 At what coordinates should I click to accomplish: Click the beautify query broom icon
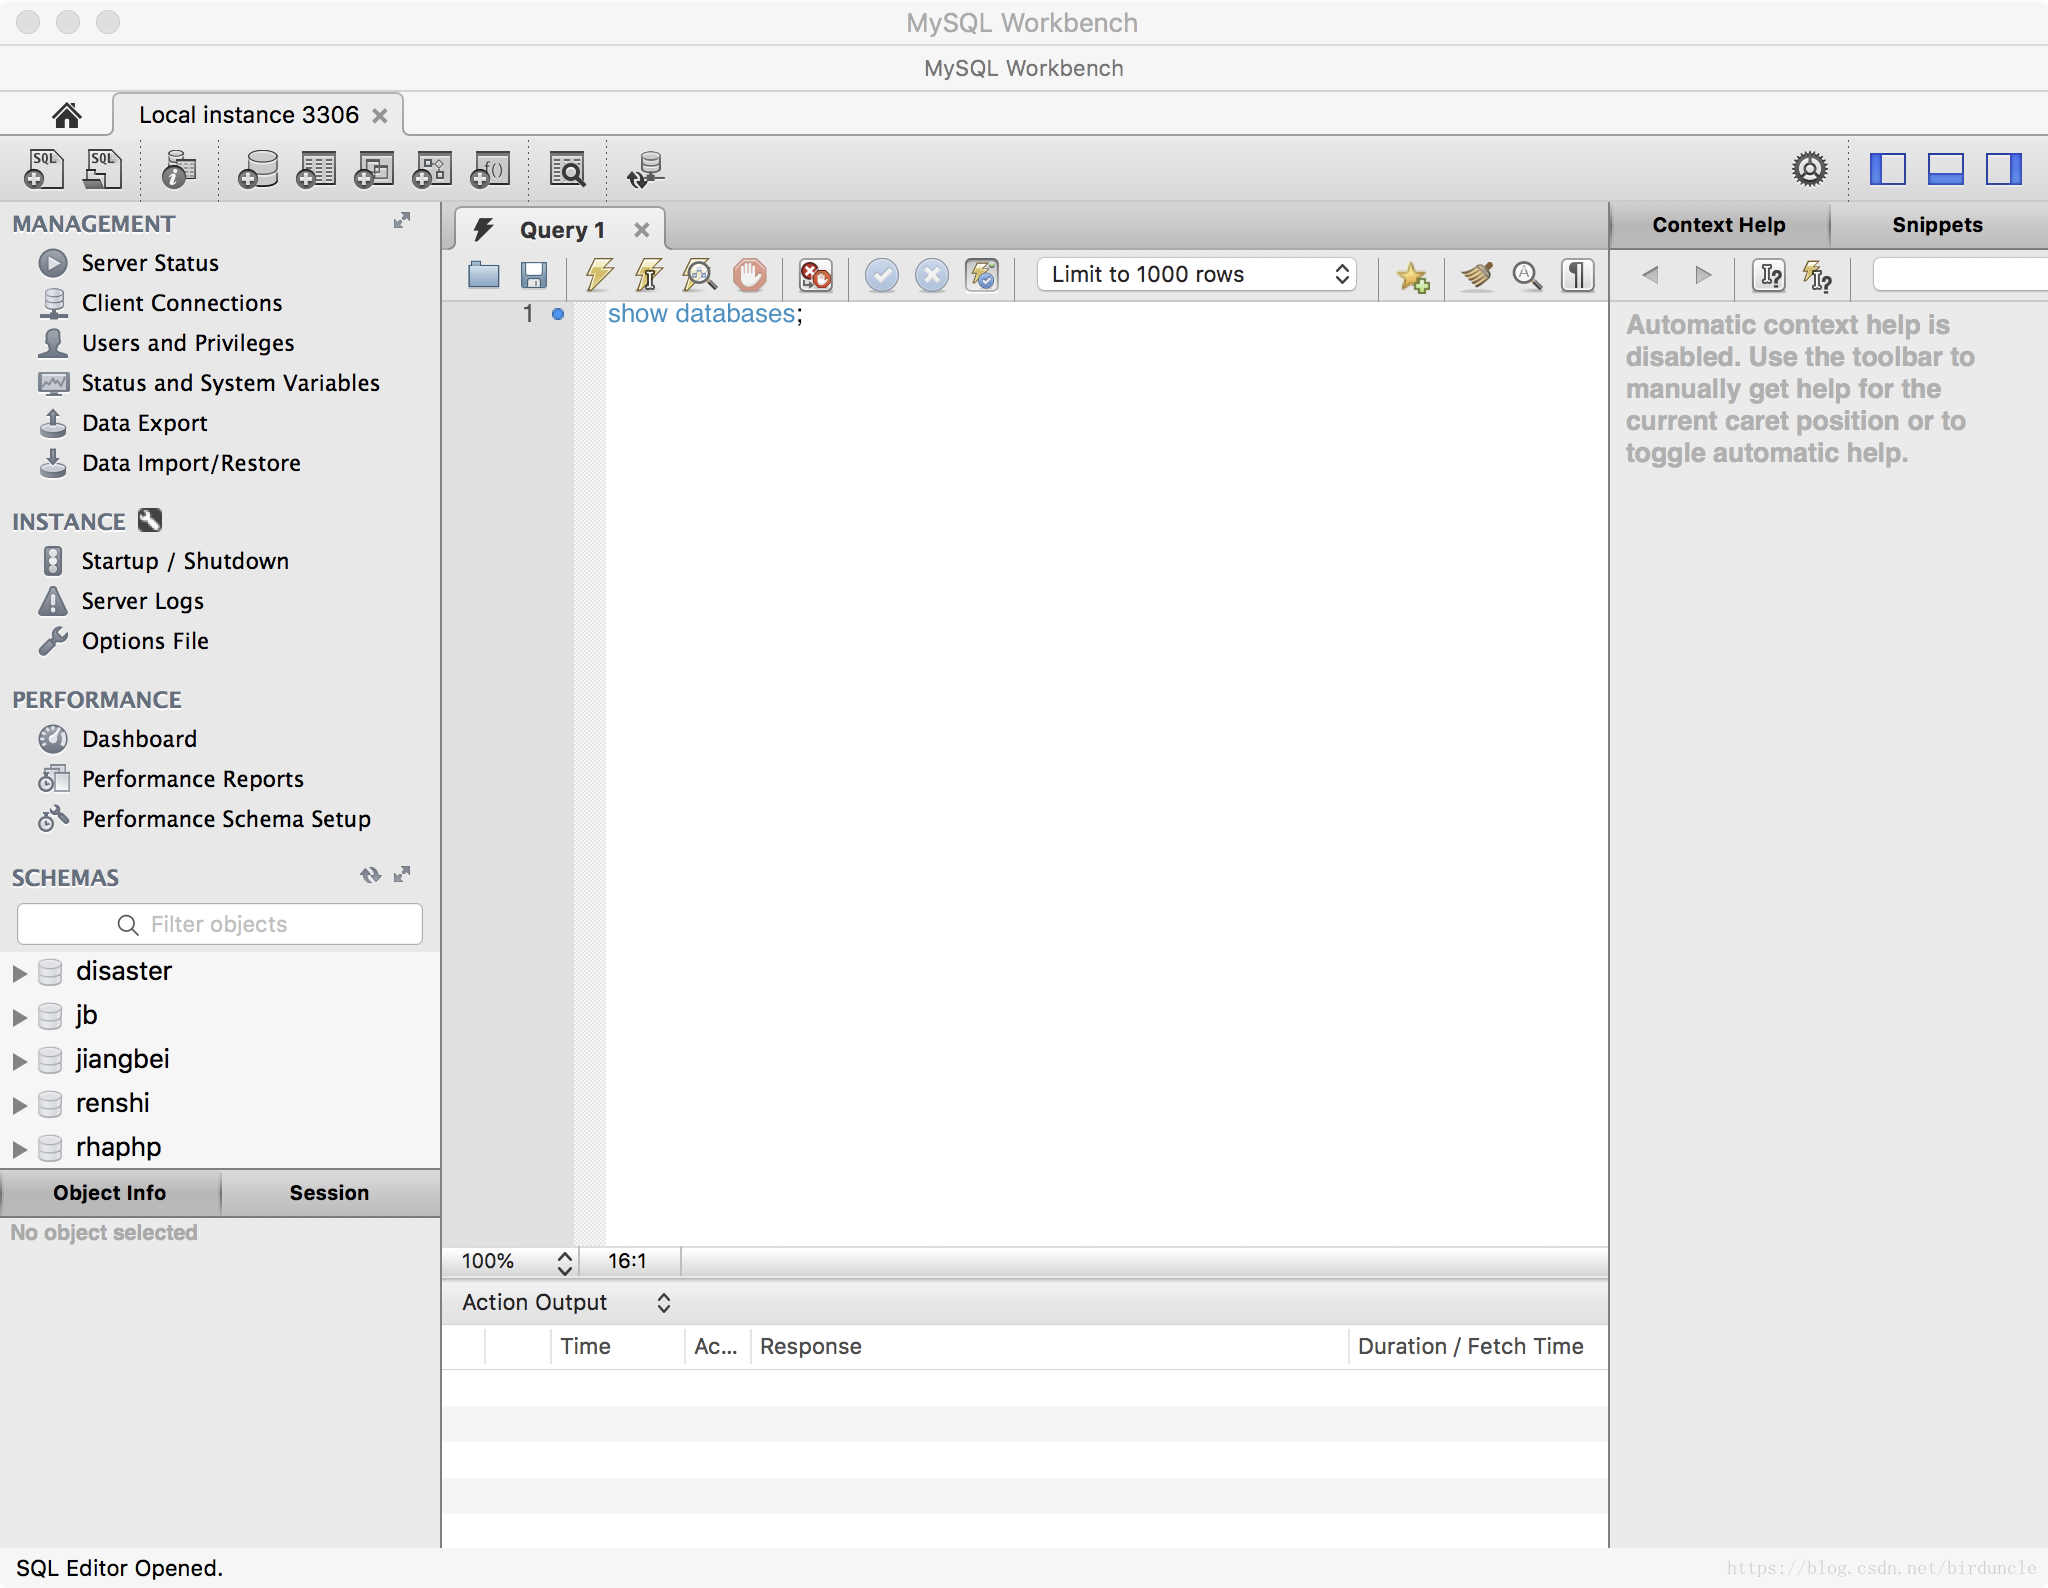pos(1476,275)
